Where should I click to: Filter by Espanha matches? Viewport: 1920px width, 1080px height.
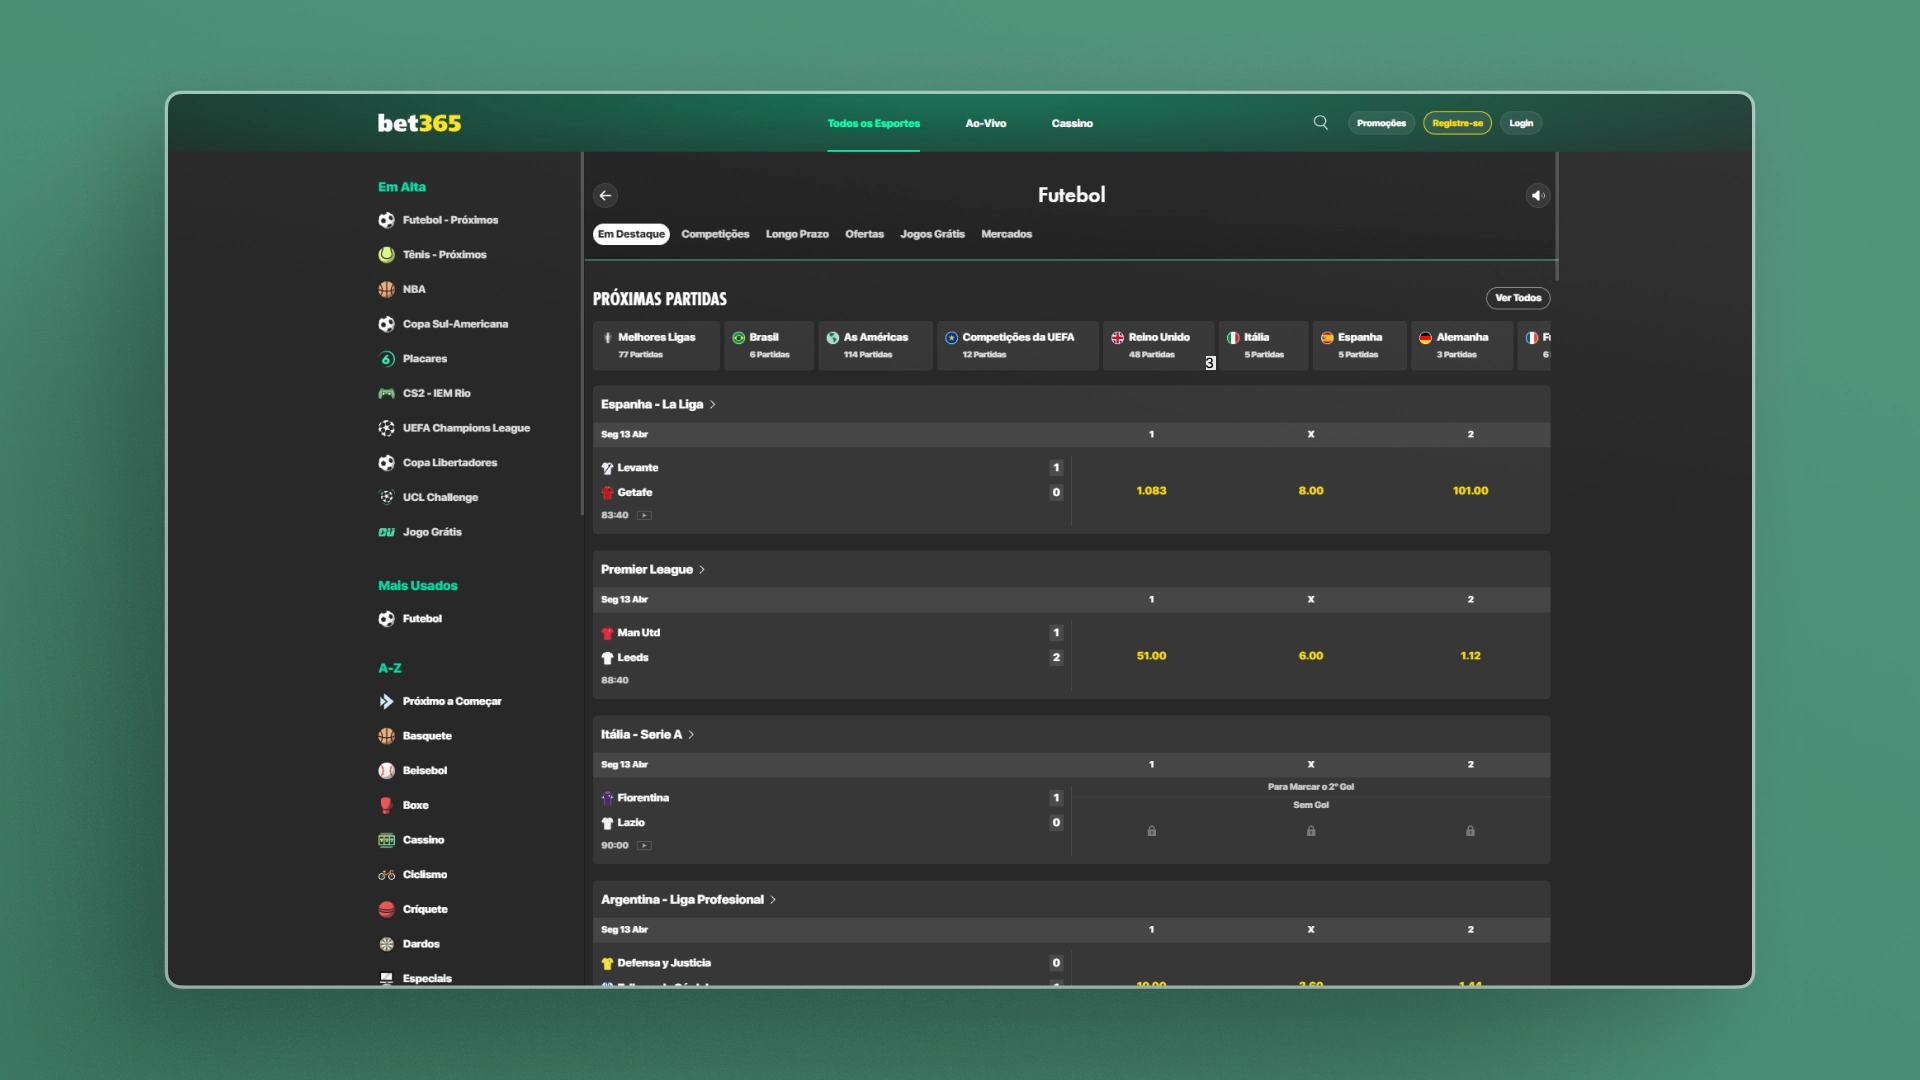pyautogui.click(x=1359, y=346)
